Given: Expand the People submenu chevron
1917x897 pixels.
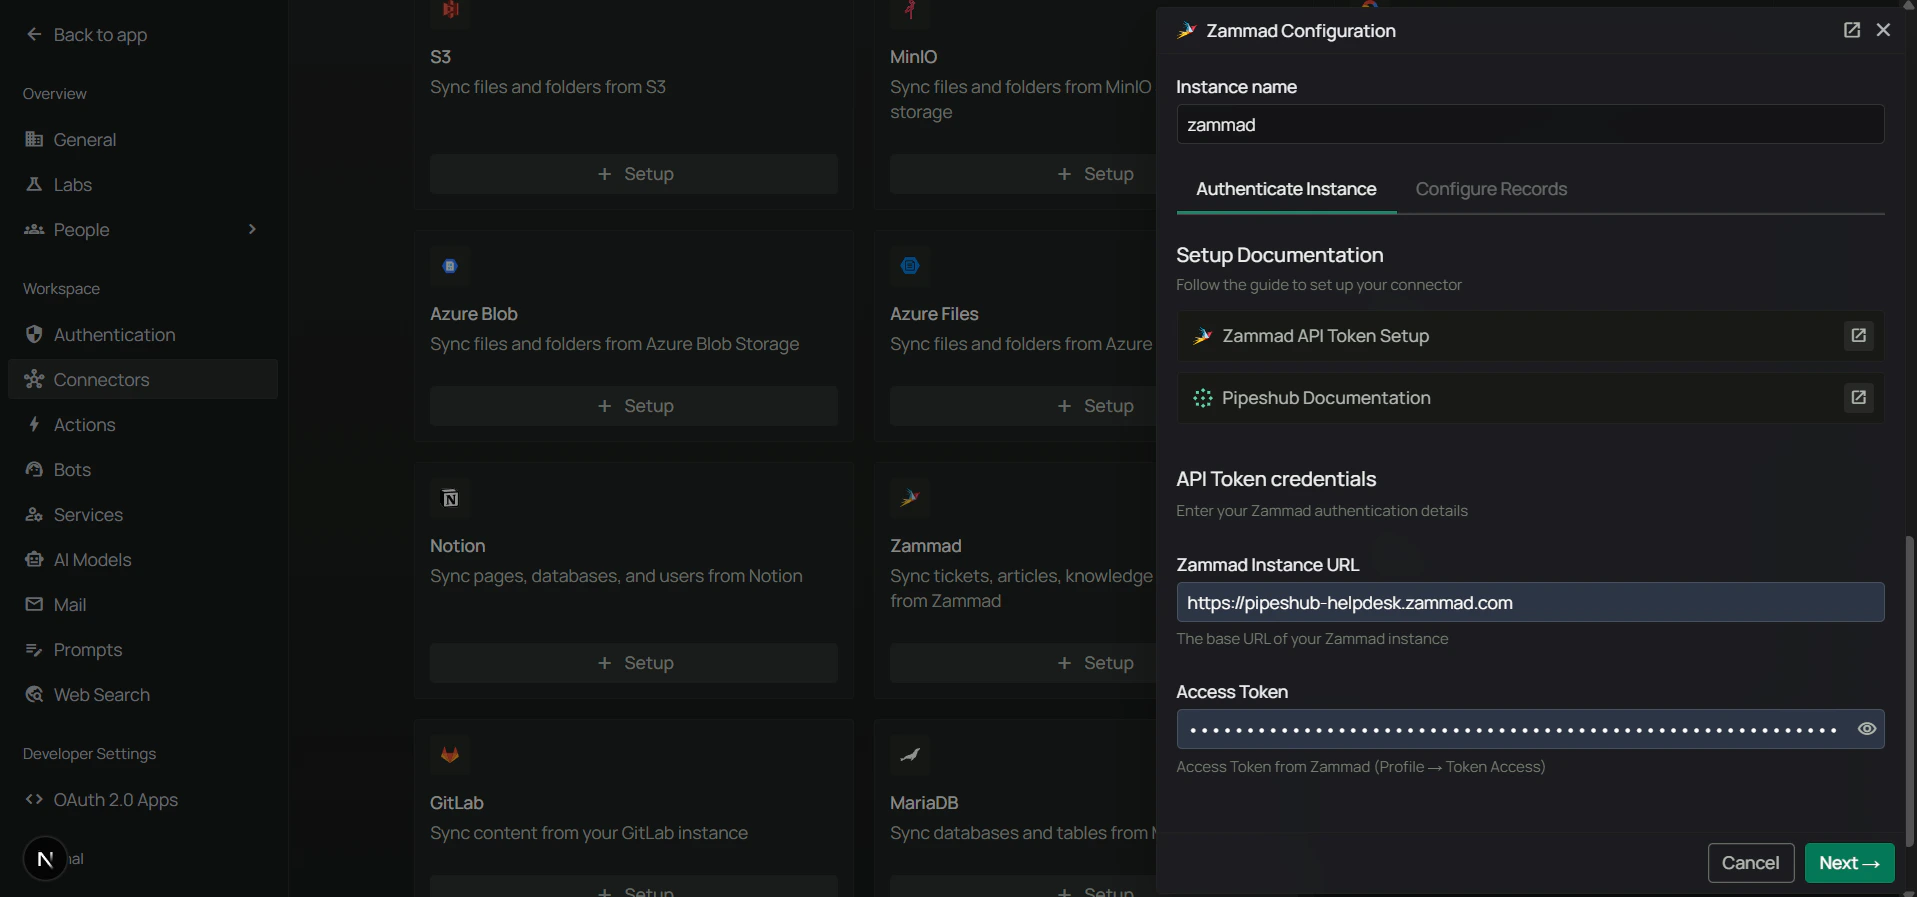Looking at the screenshot, I should coord(252,229).
